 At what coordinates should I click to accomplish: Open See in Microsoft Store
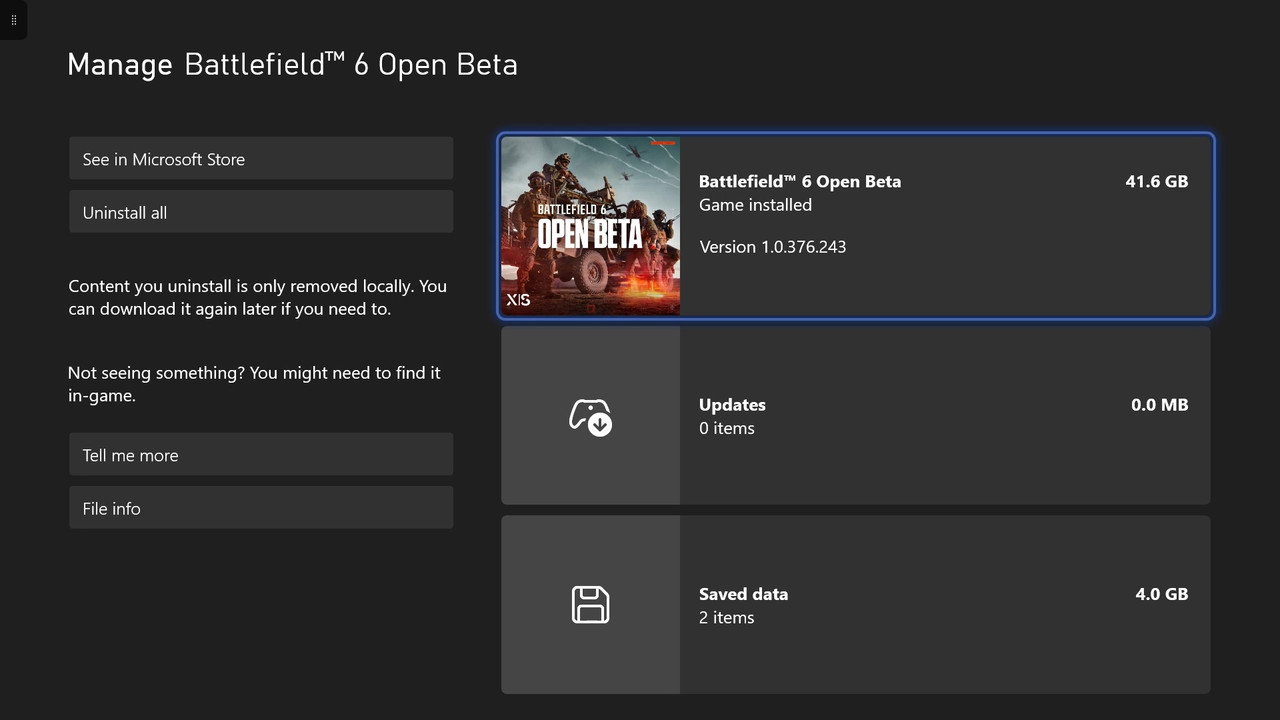click(x=261, y=159)
